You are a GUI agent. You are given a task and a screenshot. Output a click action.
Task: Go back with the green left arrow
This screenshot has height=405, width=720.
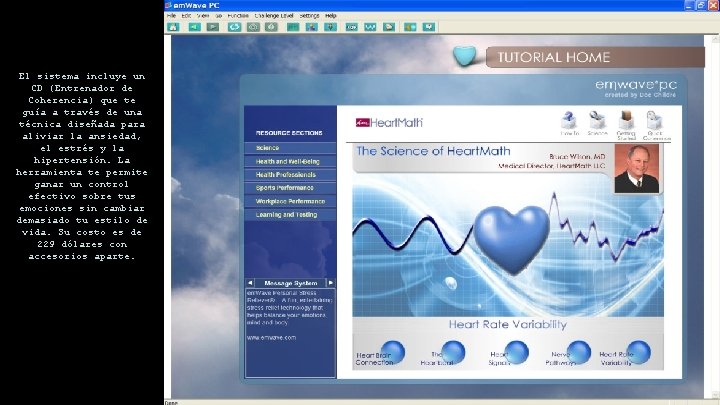(x=195, y=27)
